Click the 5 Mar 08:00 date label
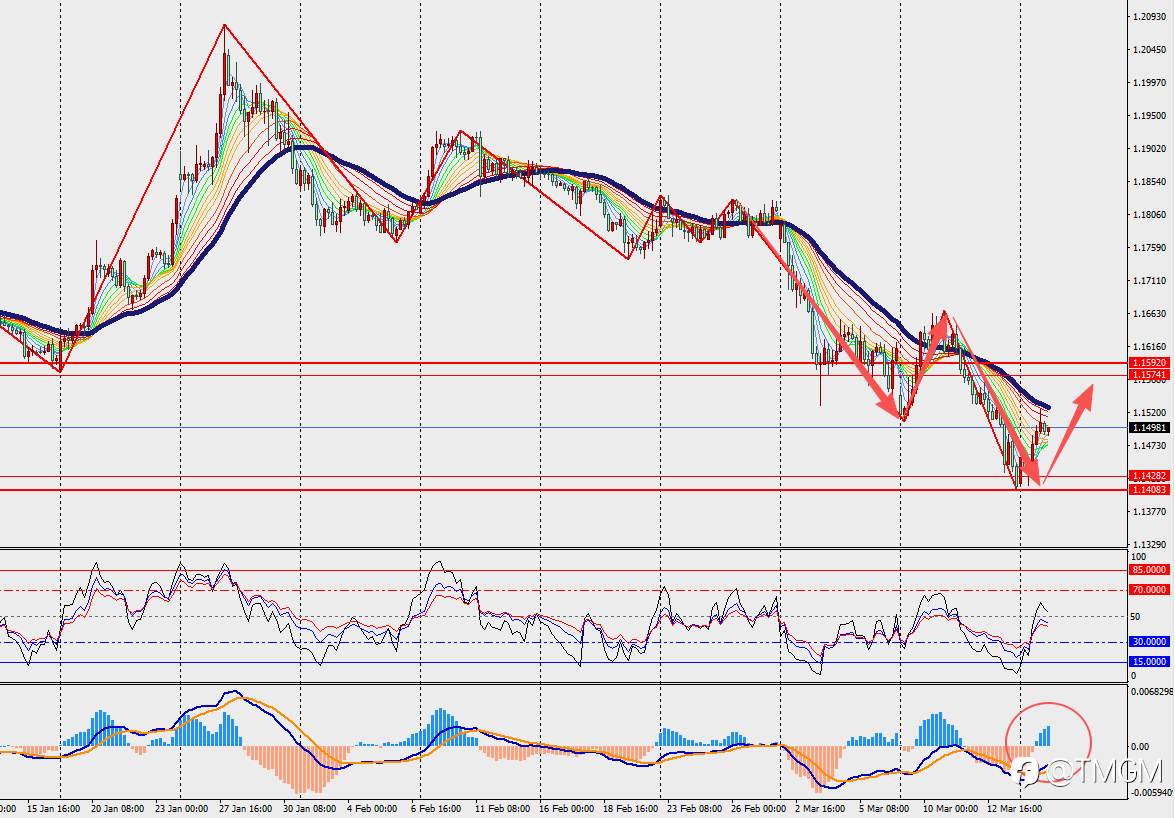Image resolution: width=1175 pixels, height=818 pixels. (x=886, y=809)
